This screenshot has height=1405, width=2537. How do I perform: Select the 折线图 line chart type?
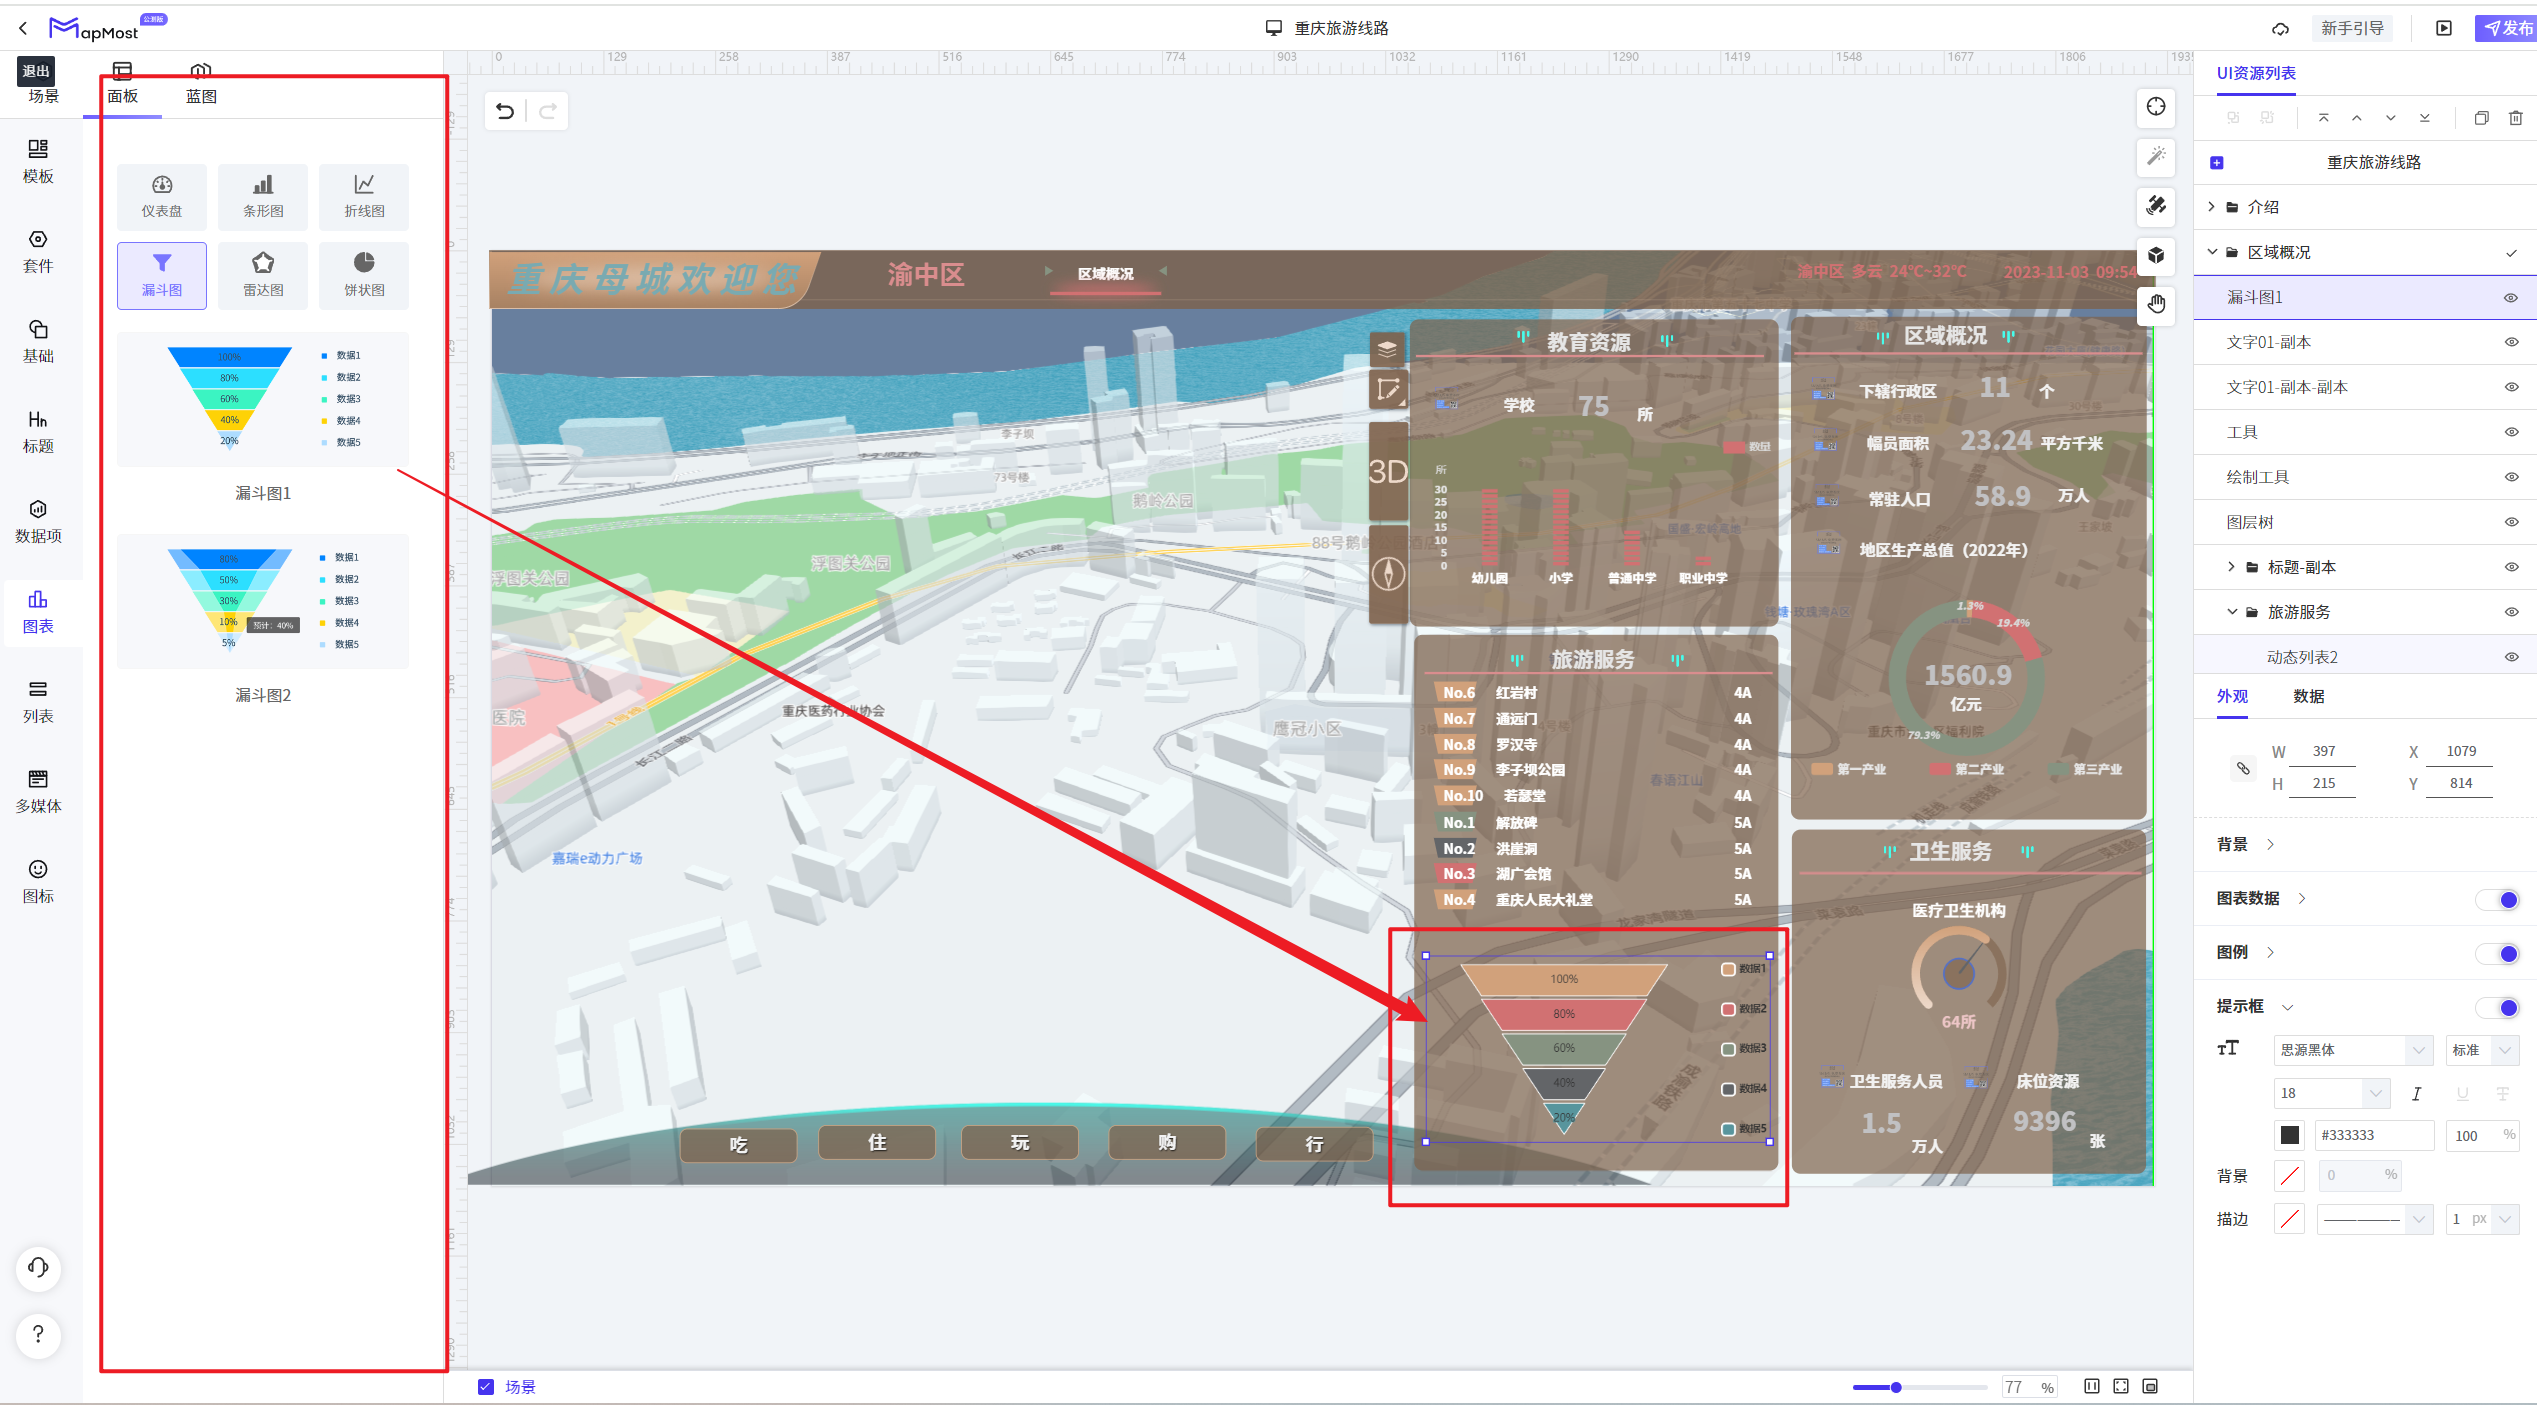coord(364,196)
